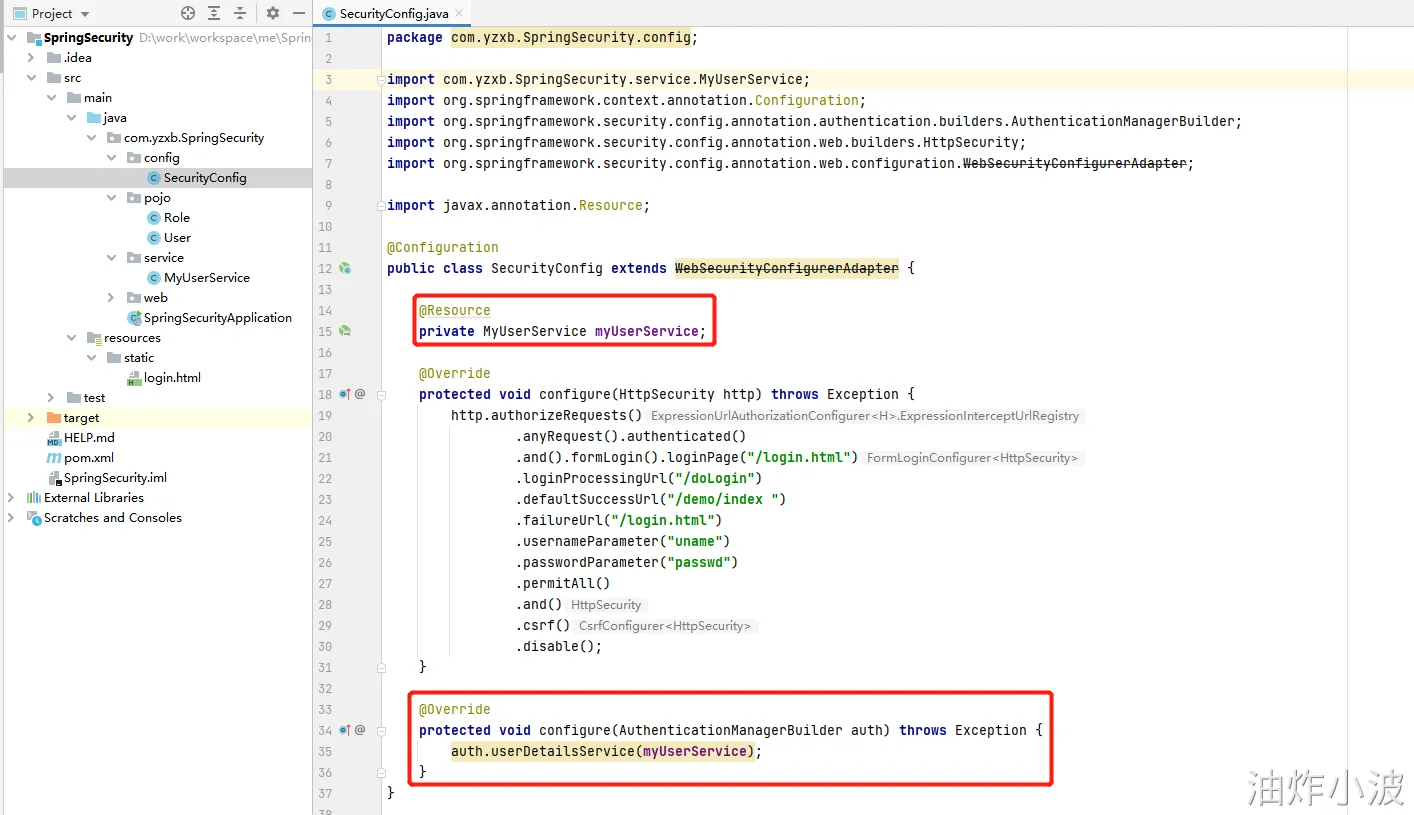Fold the second configure method at line 34
Viewport: 1414px width, 815px height.
(380, 730)
